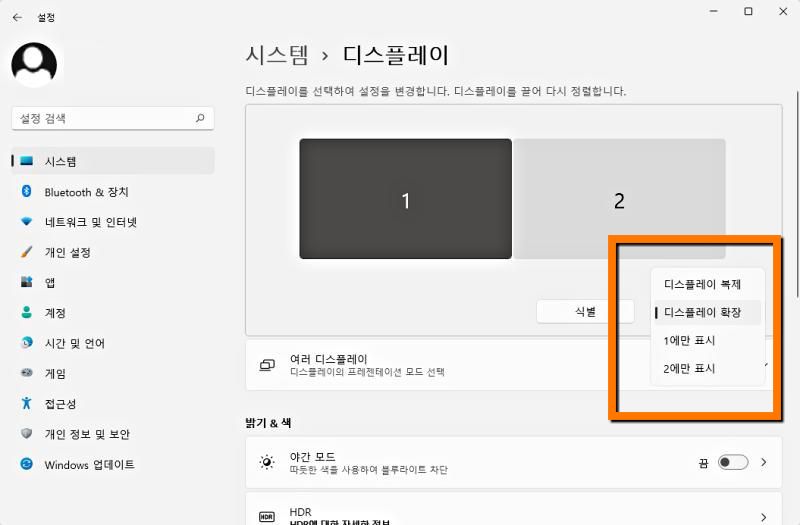Open 시간 및 언어 settings
This screenshot has width=800, height=525.
coord(113,343)
